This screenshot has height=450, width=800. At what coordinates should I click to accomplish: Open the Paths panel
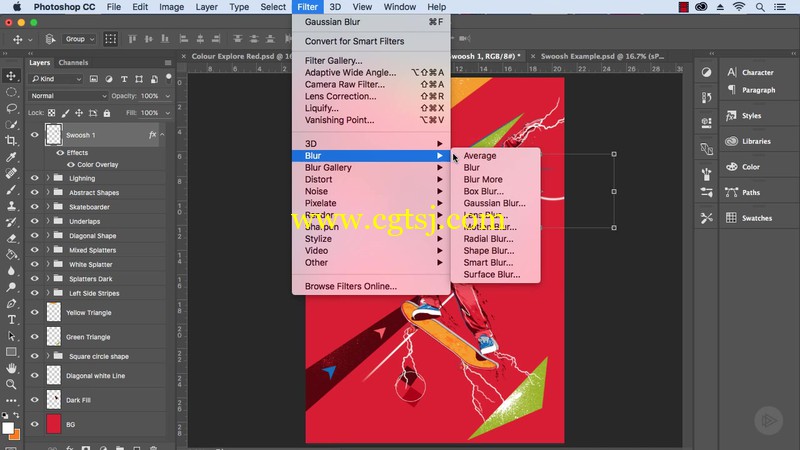pos(743,192)
